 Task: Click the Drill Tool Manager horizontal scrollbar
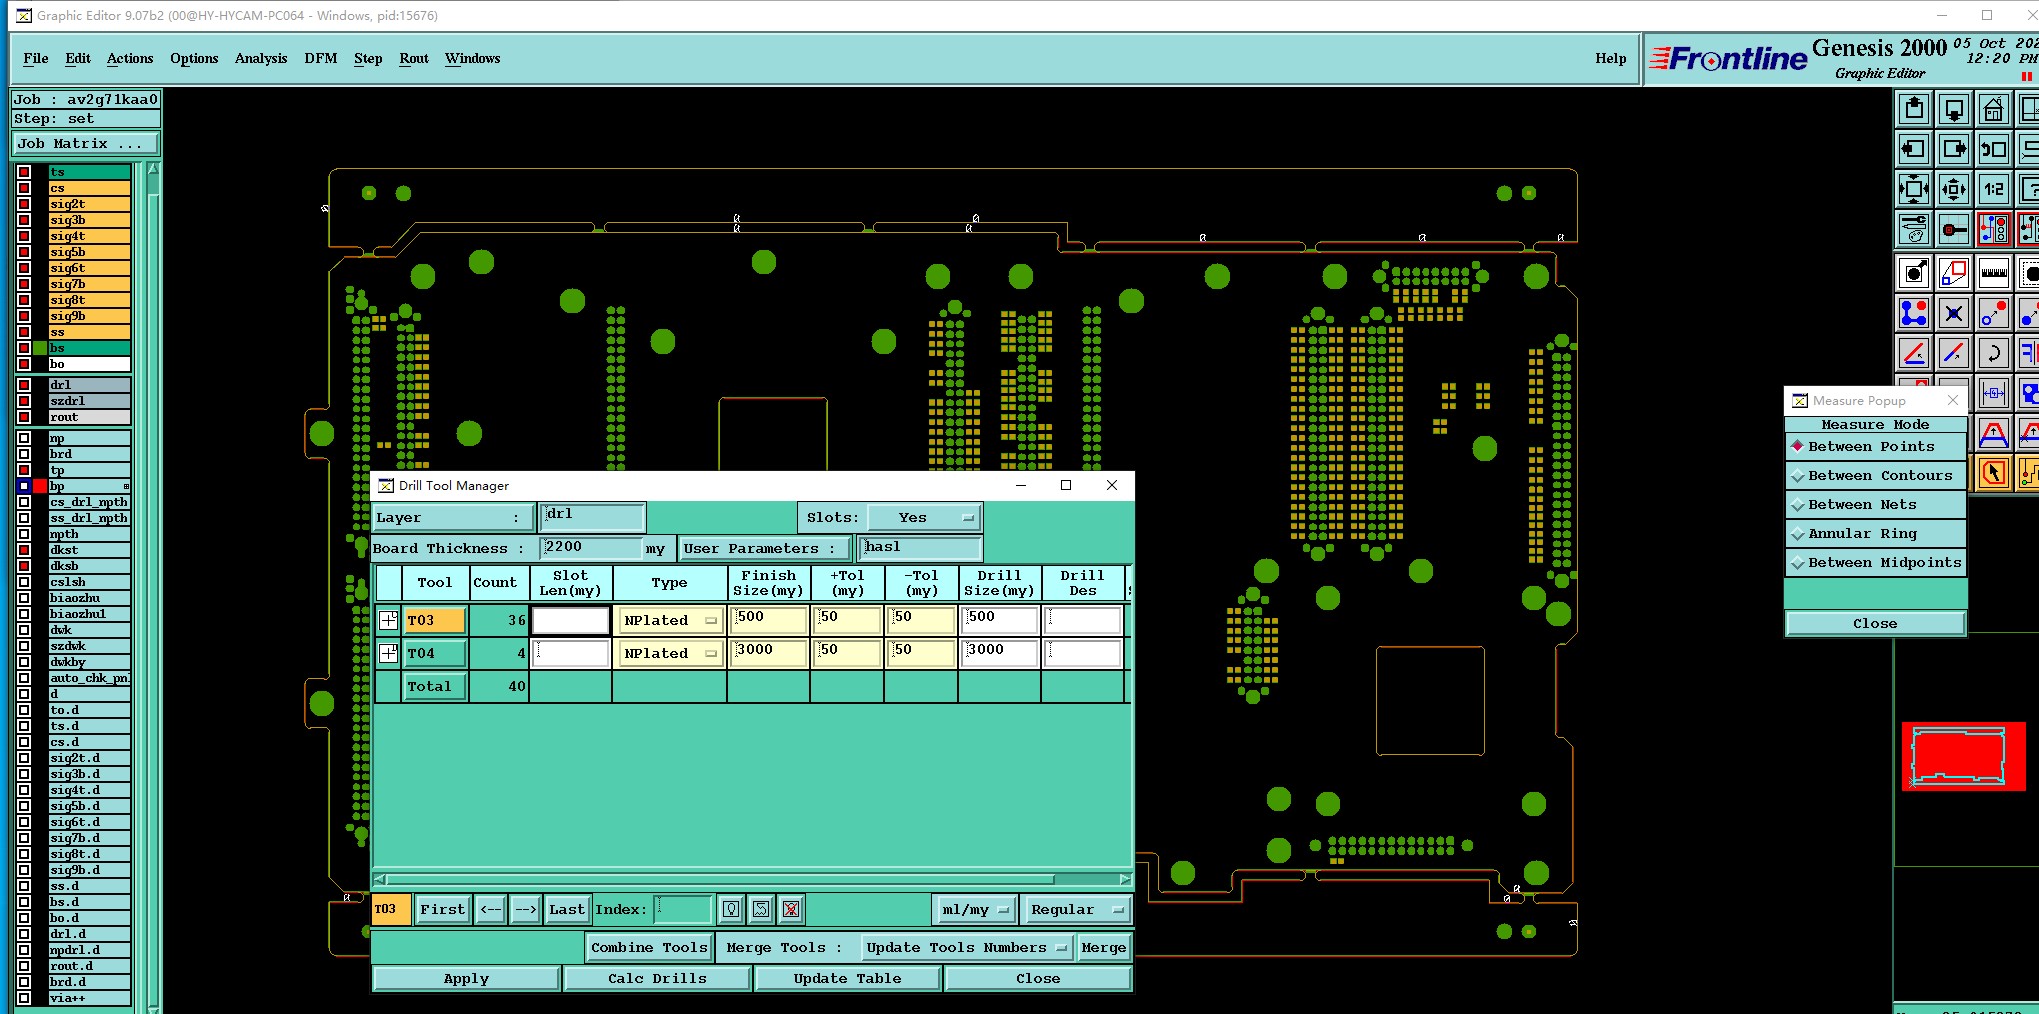752,880
